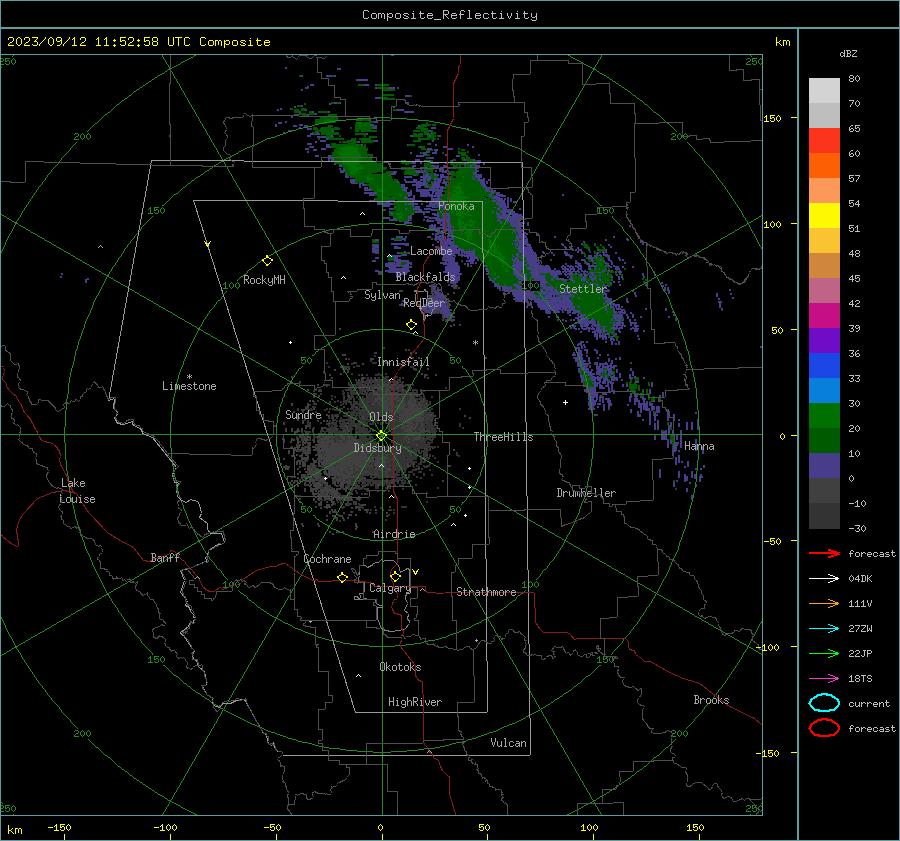
Task: Click the Innisfail city label
Action: tap(403, 362)
